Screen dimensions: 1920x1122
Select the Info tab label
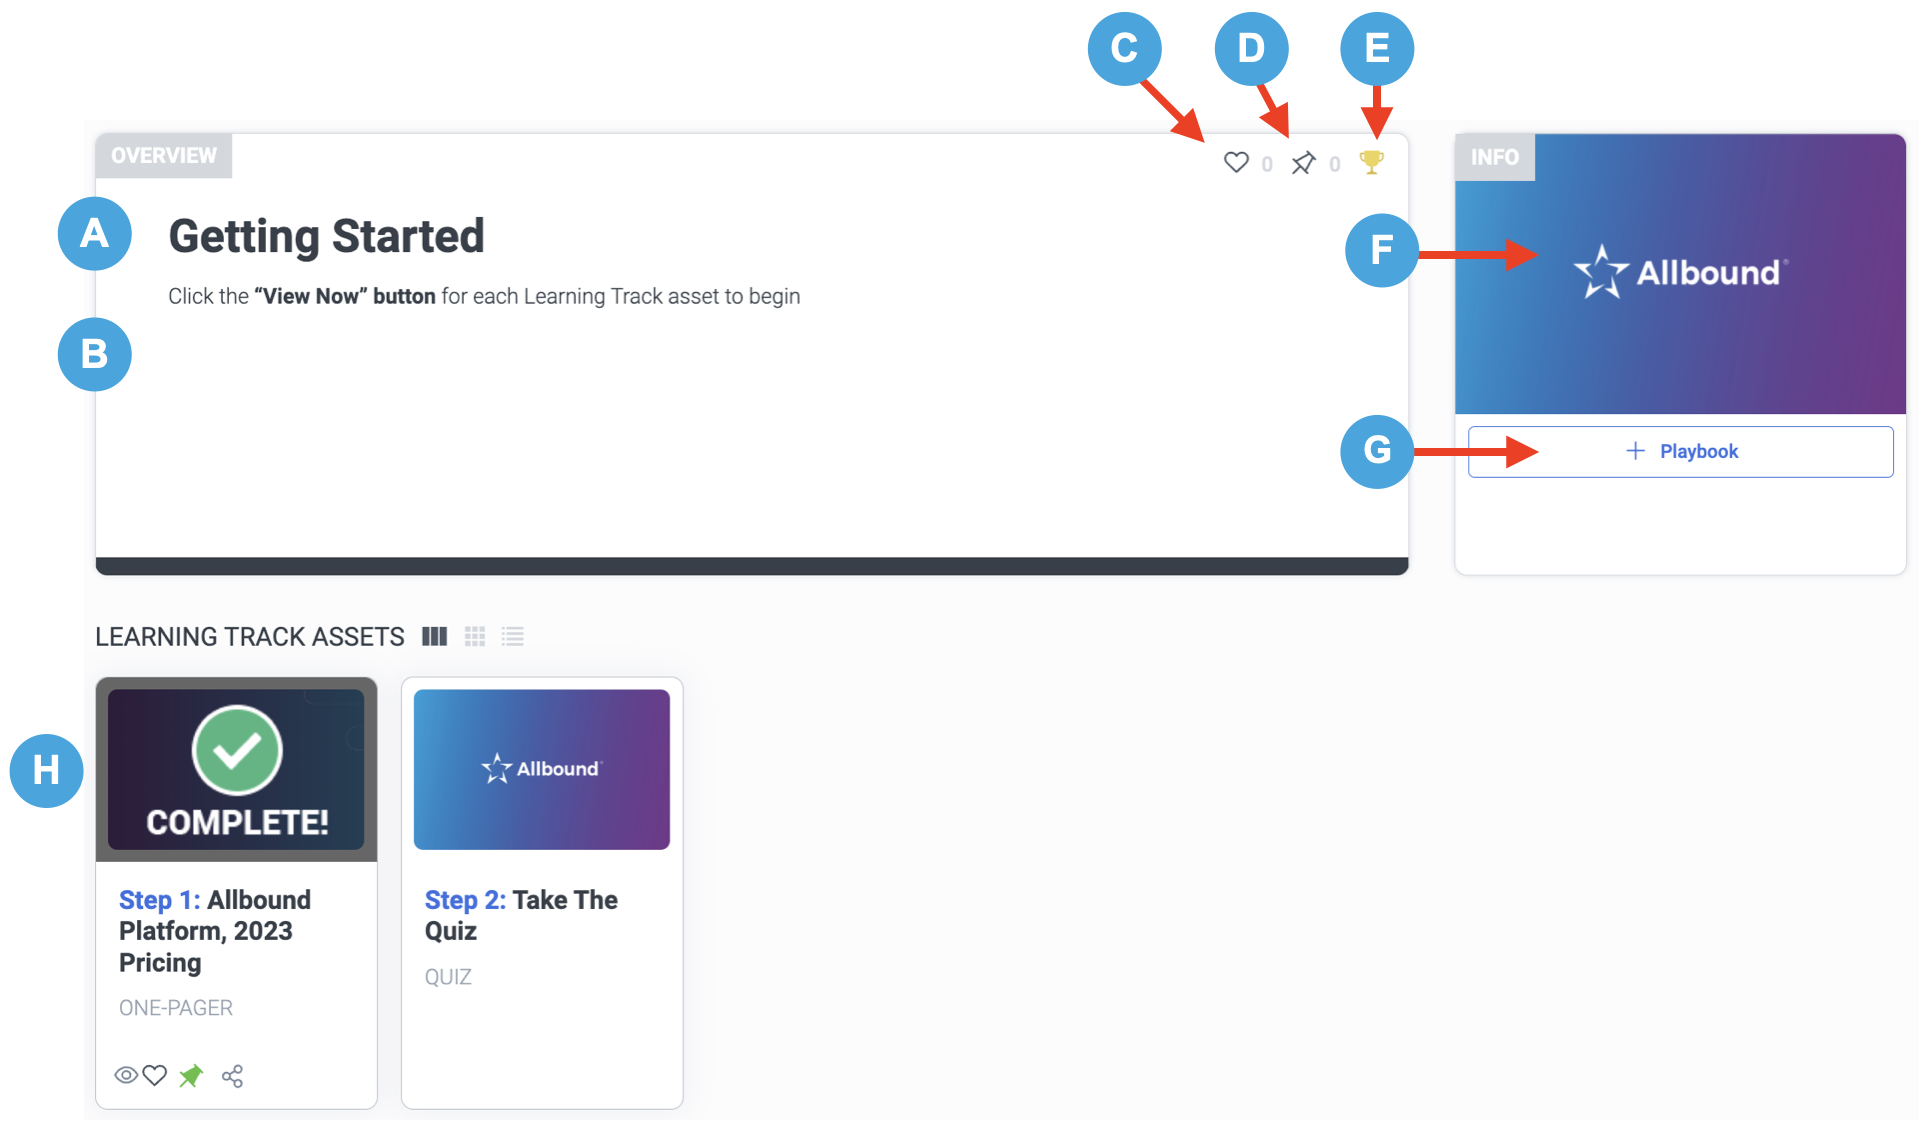1494,157
